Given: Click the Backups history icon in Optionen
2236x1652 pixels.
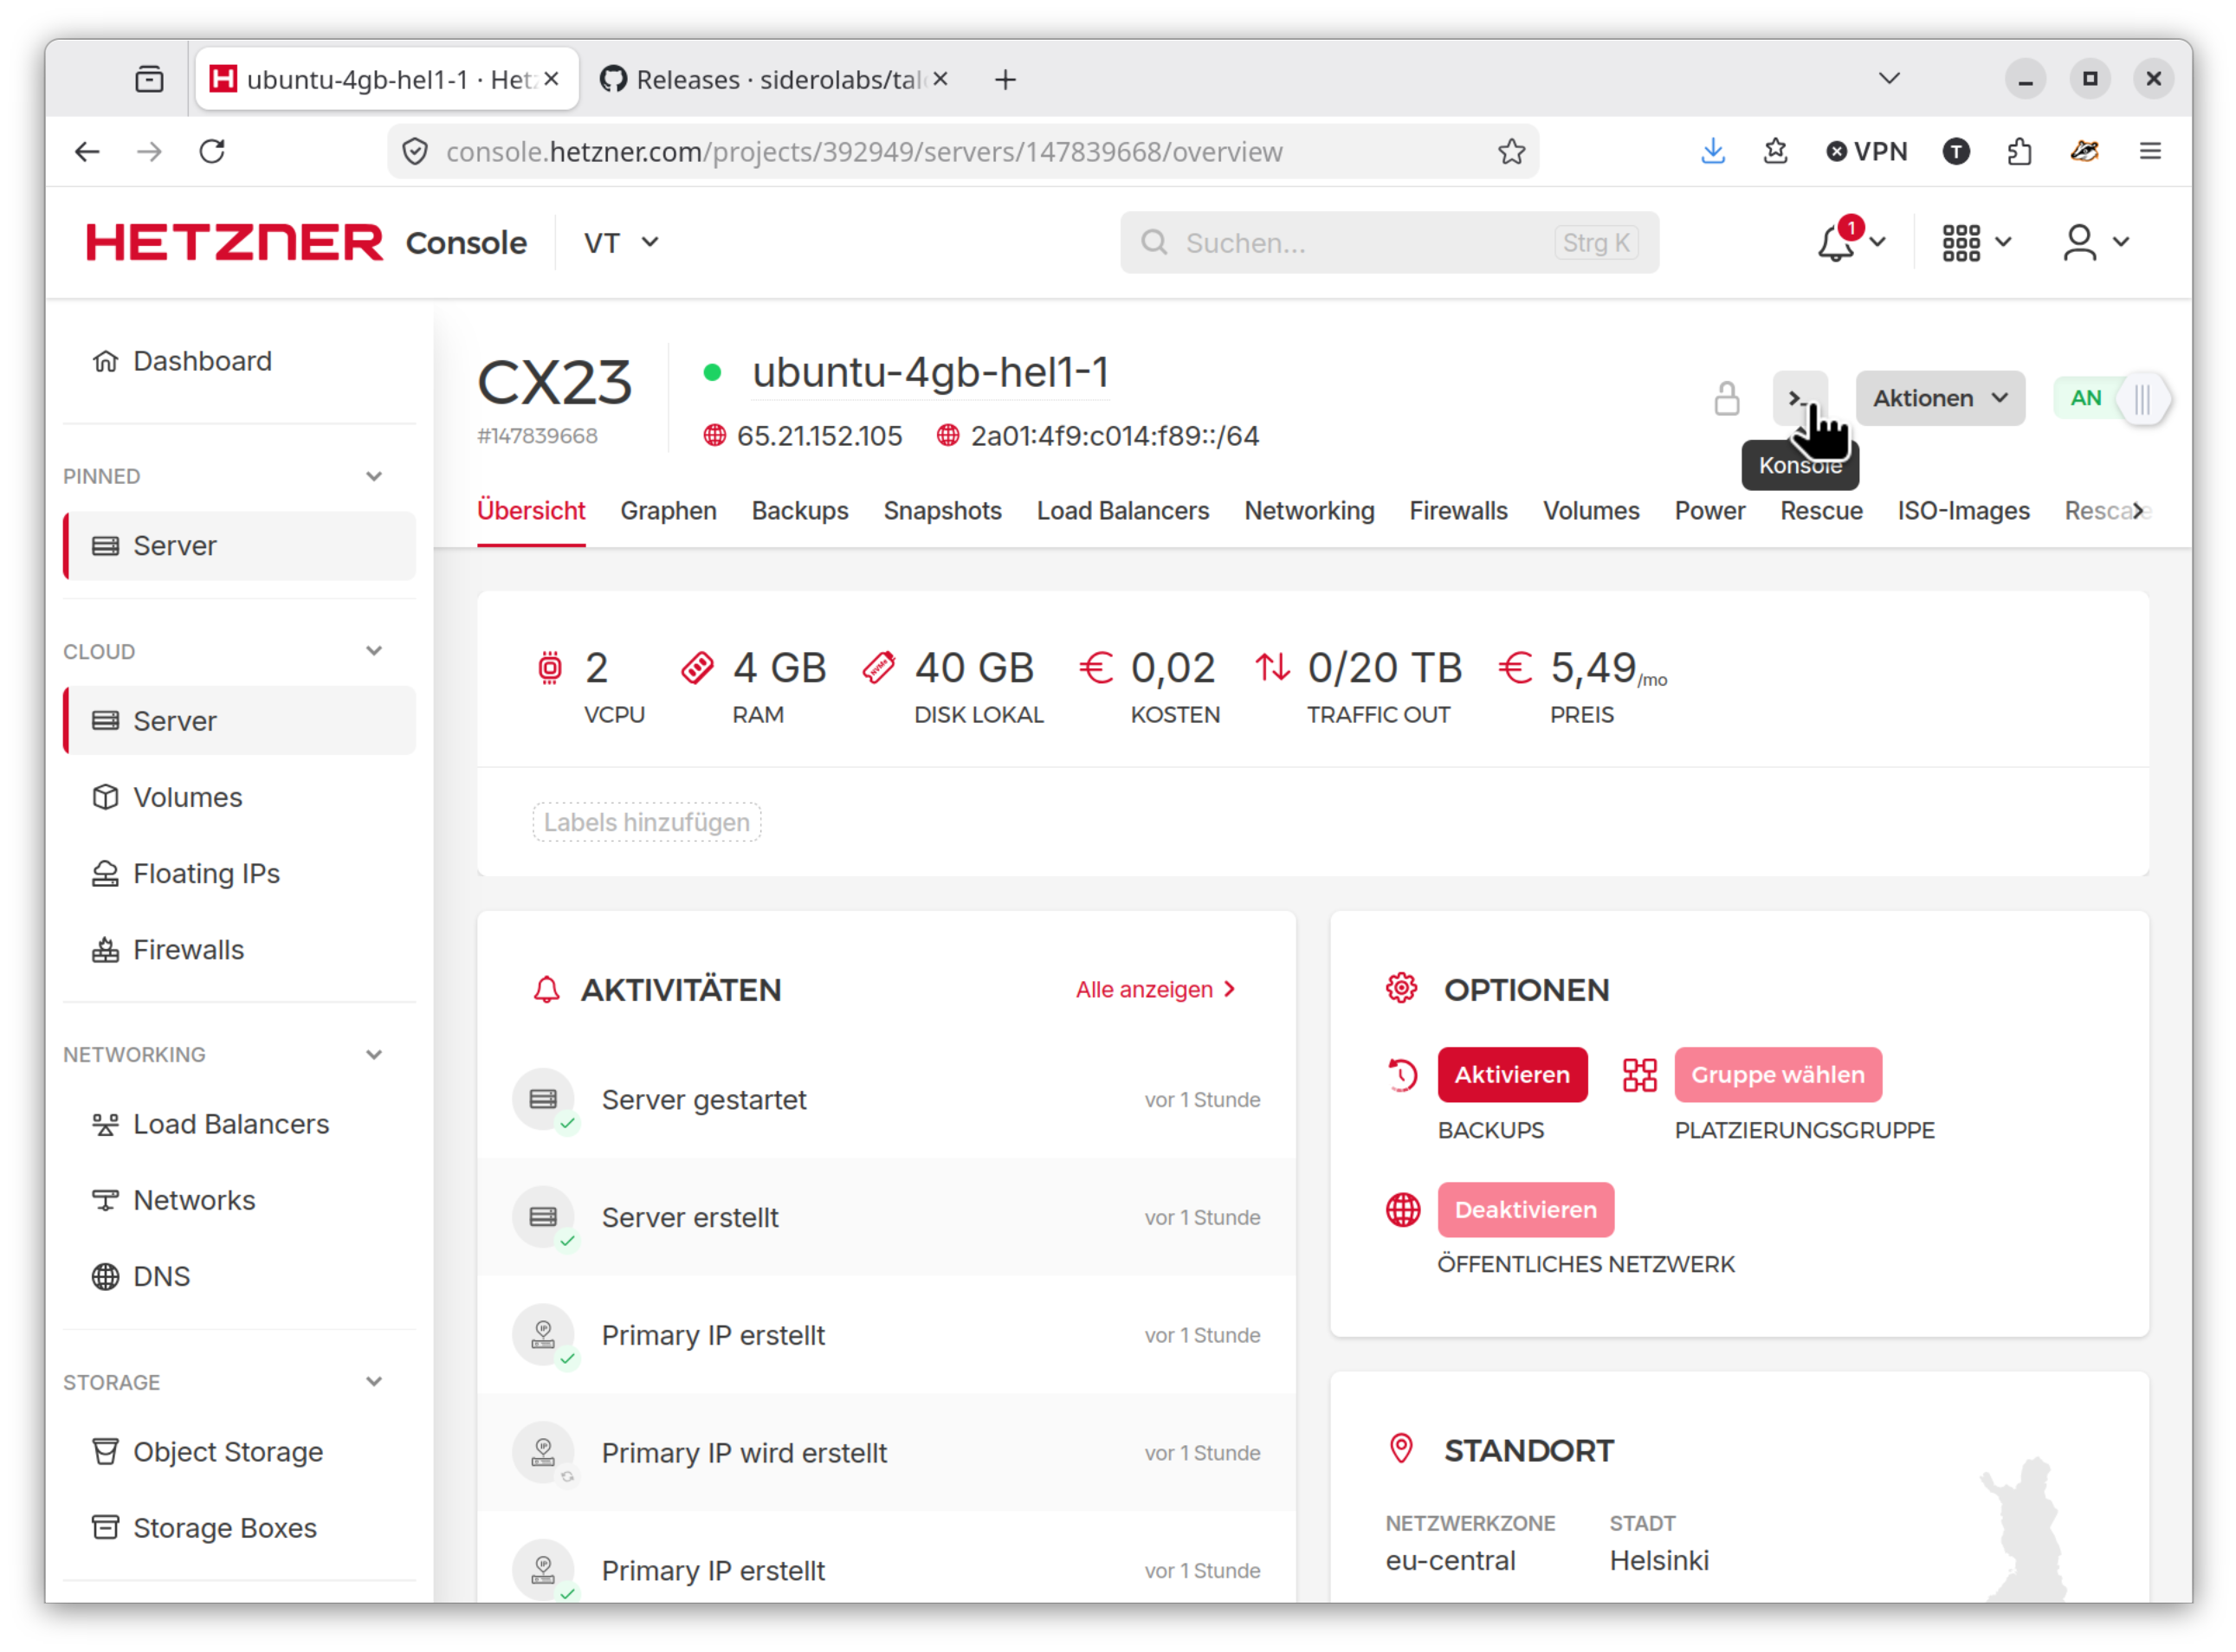Looking at the screenshot, I should point(1402,1075).
